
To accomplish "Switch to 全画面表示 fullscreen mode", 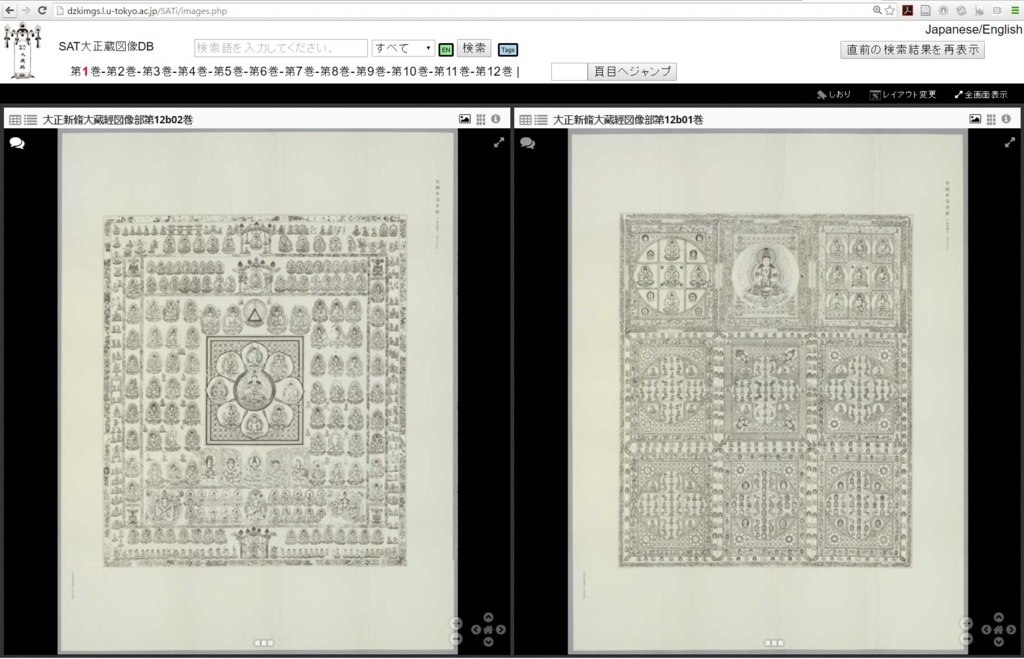I will coord(981,95).
